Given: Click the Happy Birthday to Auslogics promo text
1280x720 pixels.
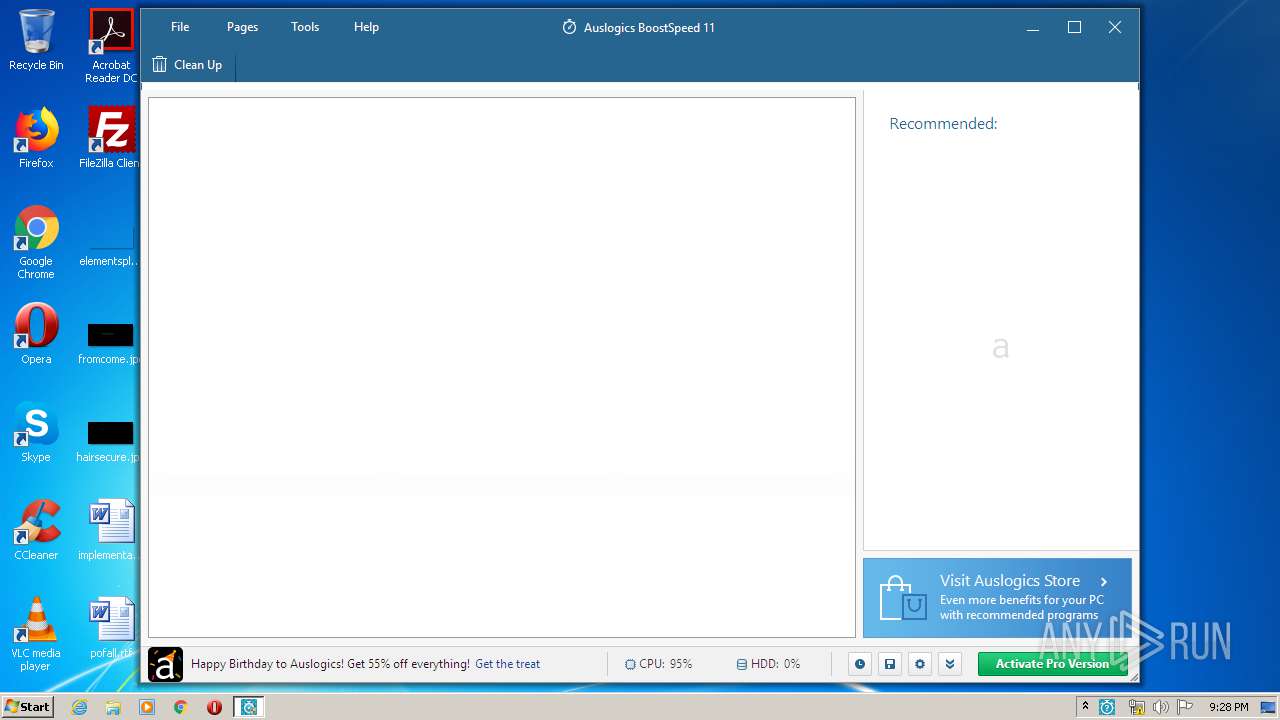Looking at the screenshot, I should tap(330, 664).
